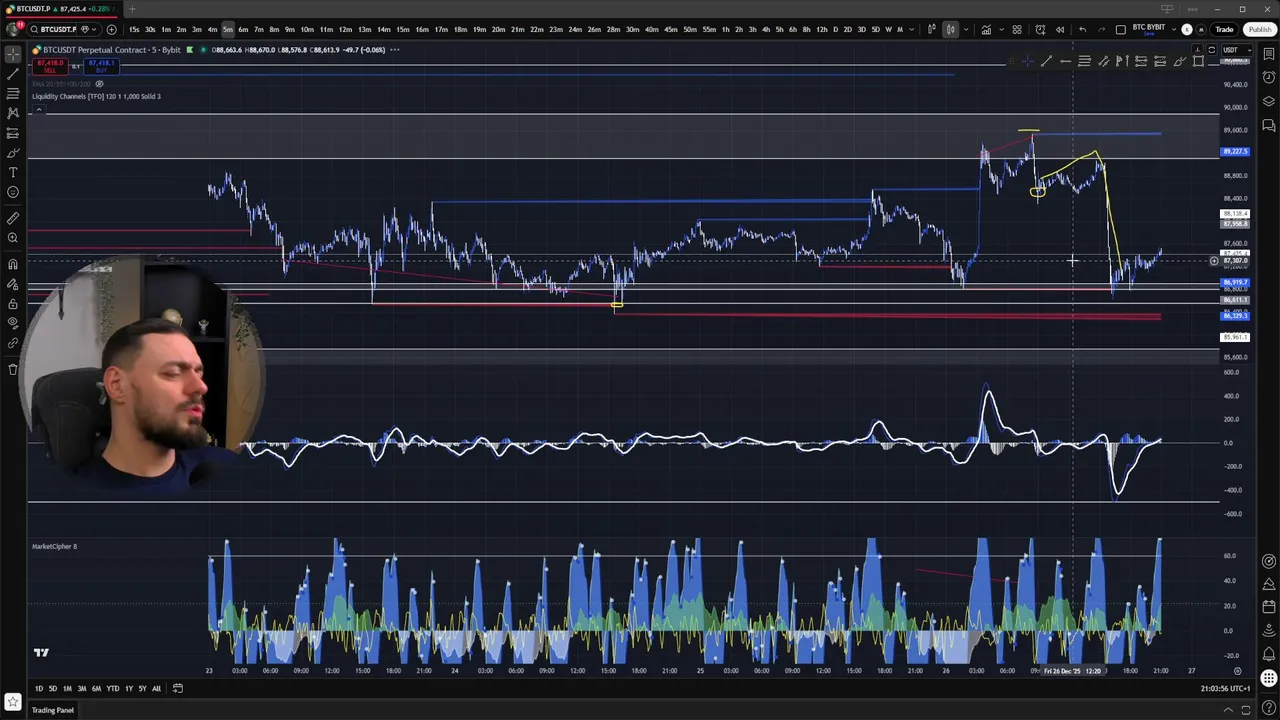This screenshot has width=1280, height=720.
Task: Select the crosshair cursor tool in left toolbar
Action: [13, 55]
